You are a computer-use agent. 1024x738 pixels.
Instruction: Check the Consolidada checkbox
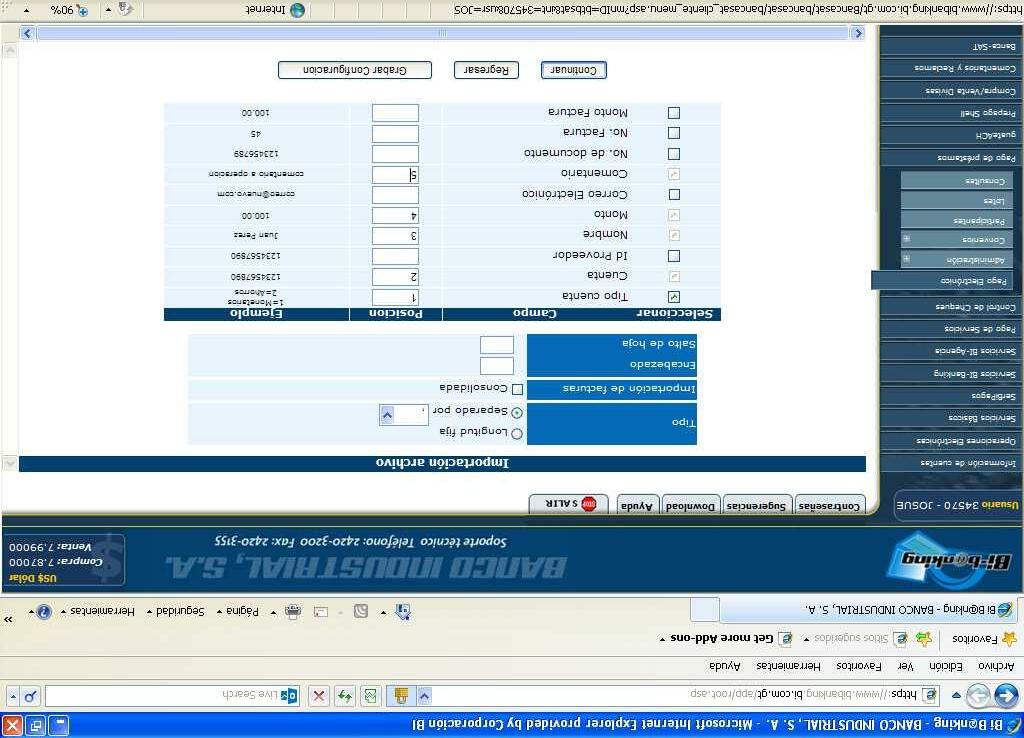click(518, 389)
